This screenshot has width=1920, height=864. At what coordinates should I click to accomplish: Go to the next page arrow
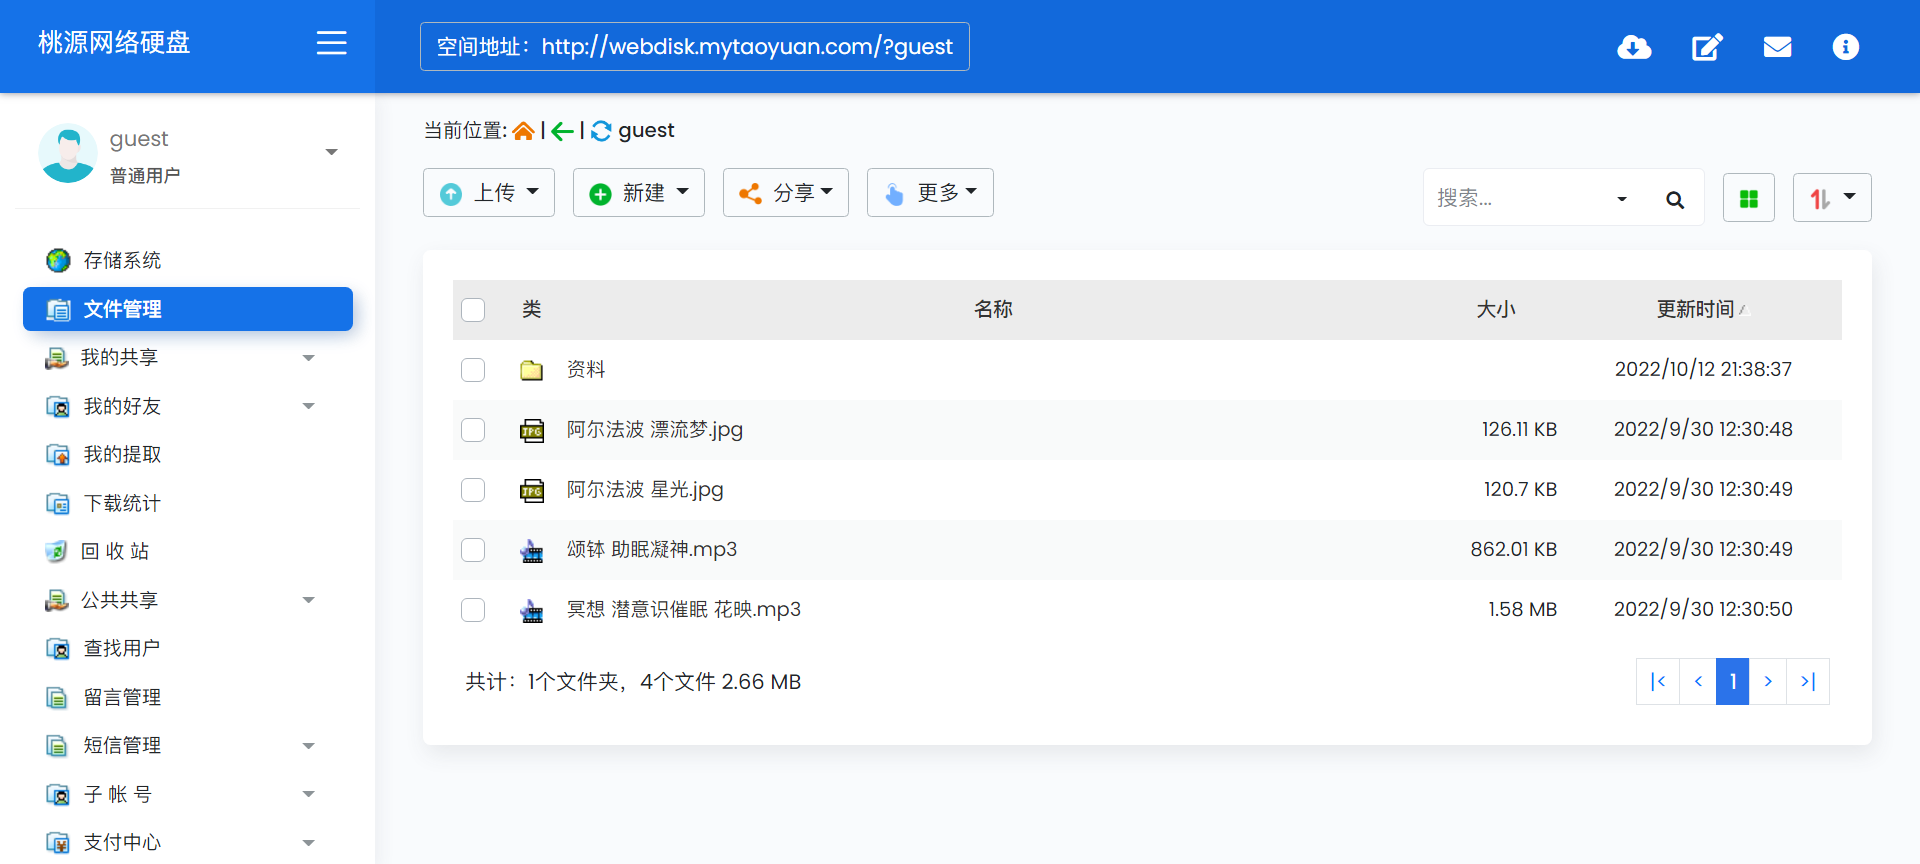pos(1768,682)
